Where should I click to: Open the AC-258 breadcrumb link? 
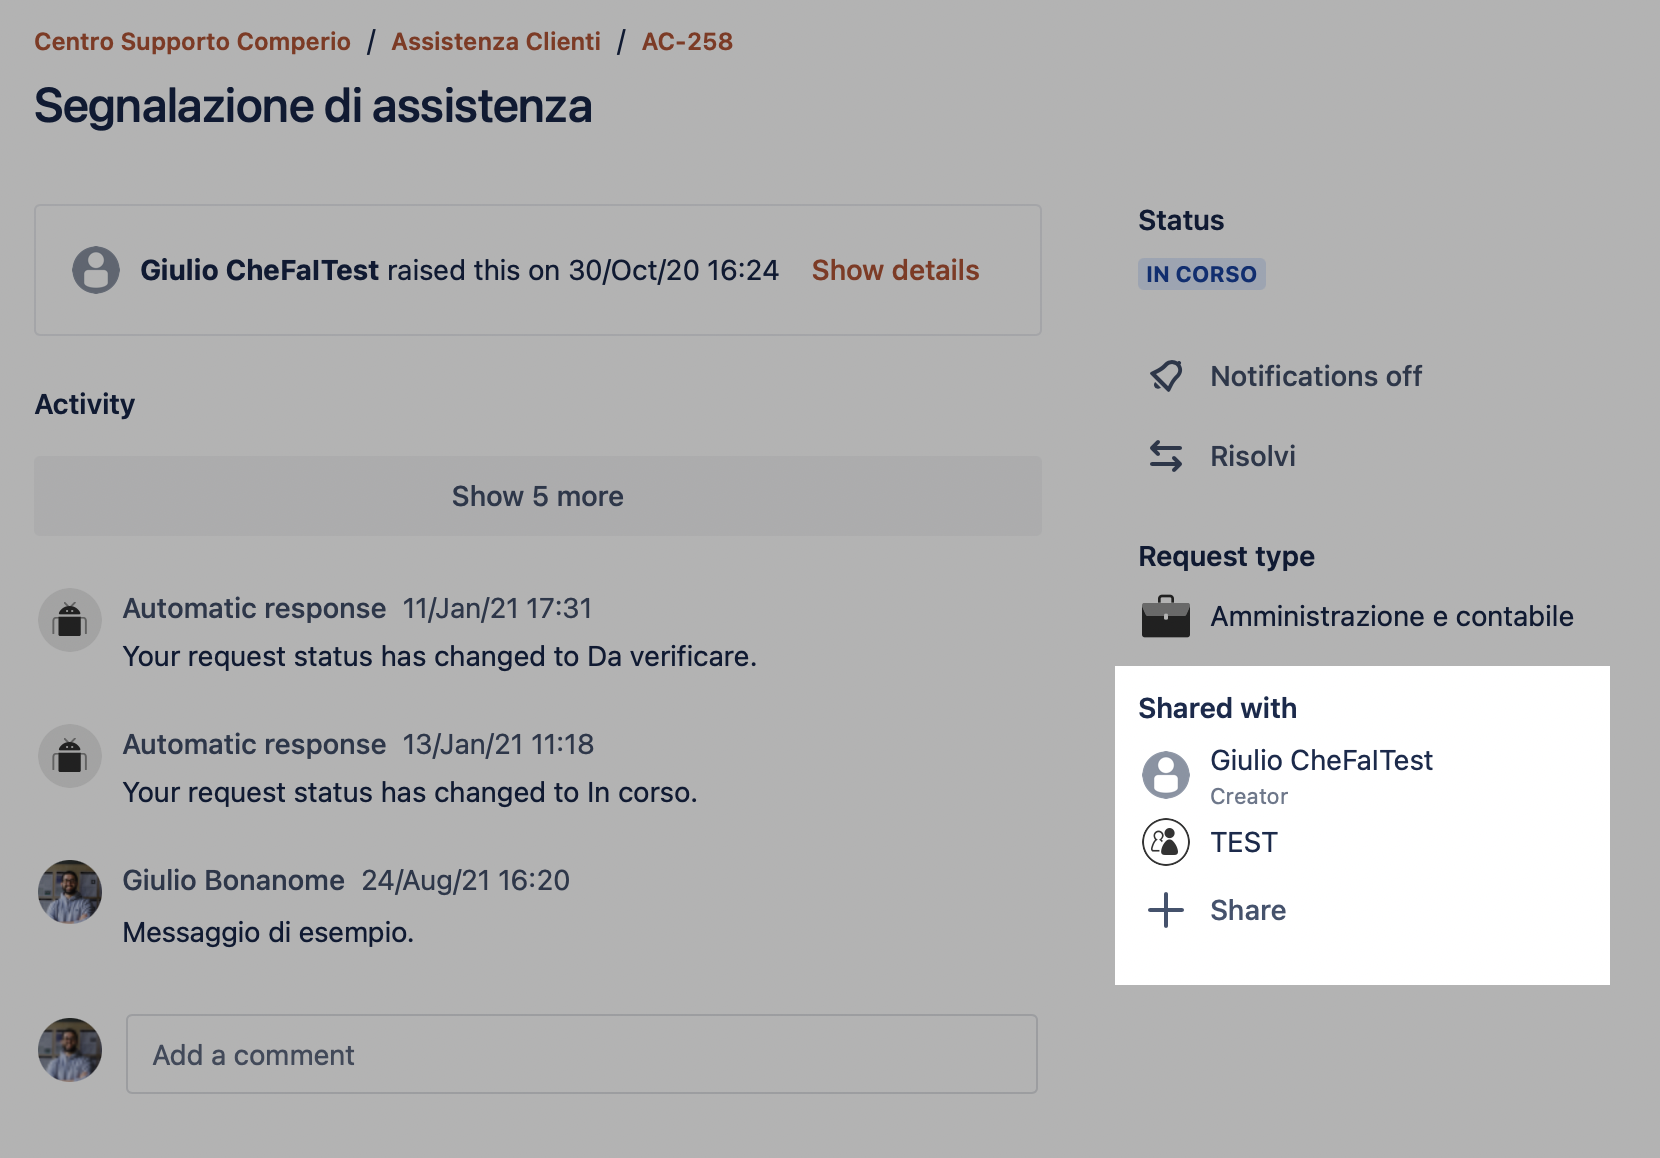[687, 41]
